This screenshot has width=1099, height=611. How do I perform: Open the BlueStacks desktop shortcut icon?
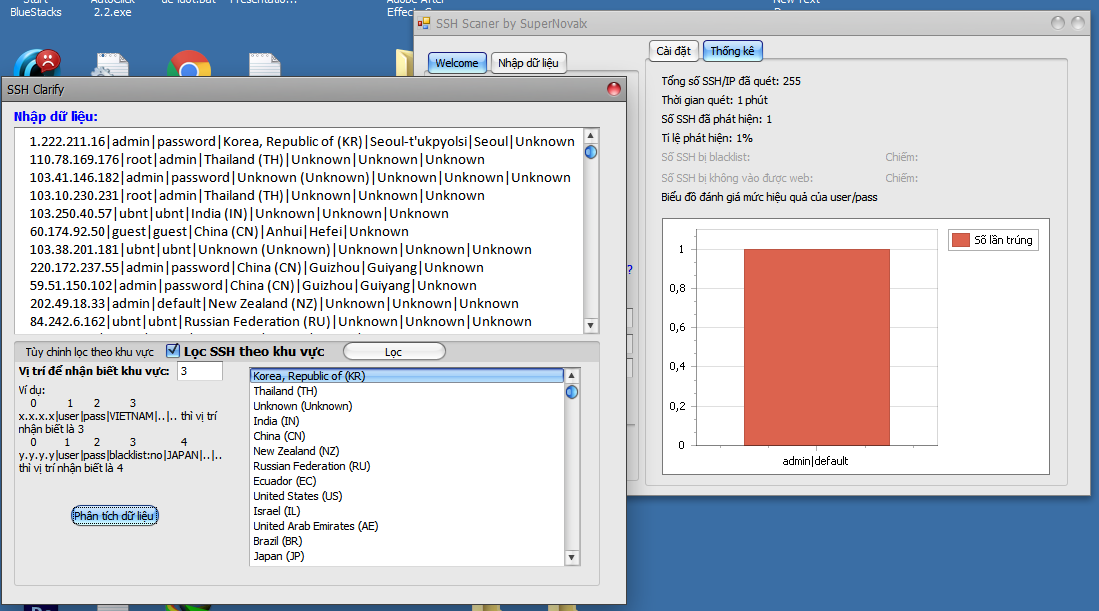(36, 64)
